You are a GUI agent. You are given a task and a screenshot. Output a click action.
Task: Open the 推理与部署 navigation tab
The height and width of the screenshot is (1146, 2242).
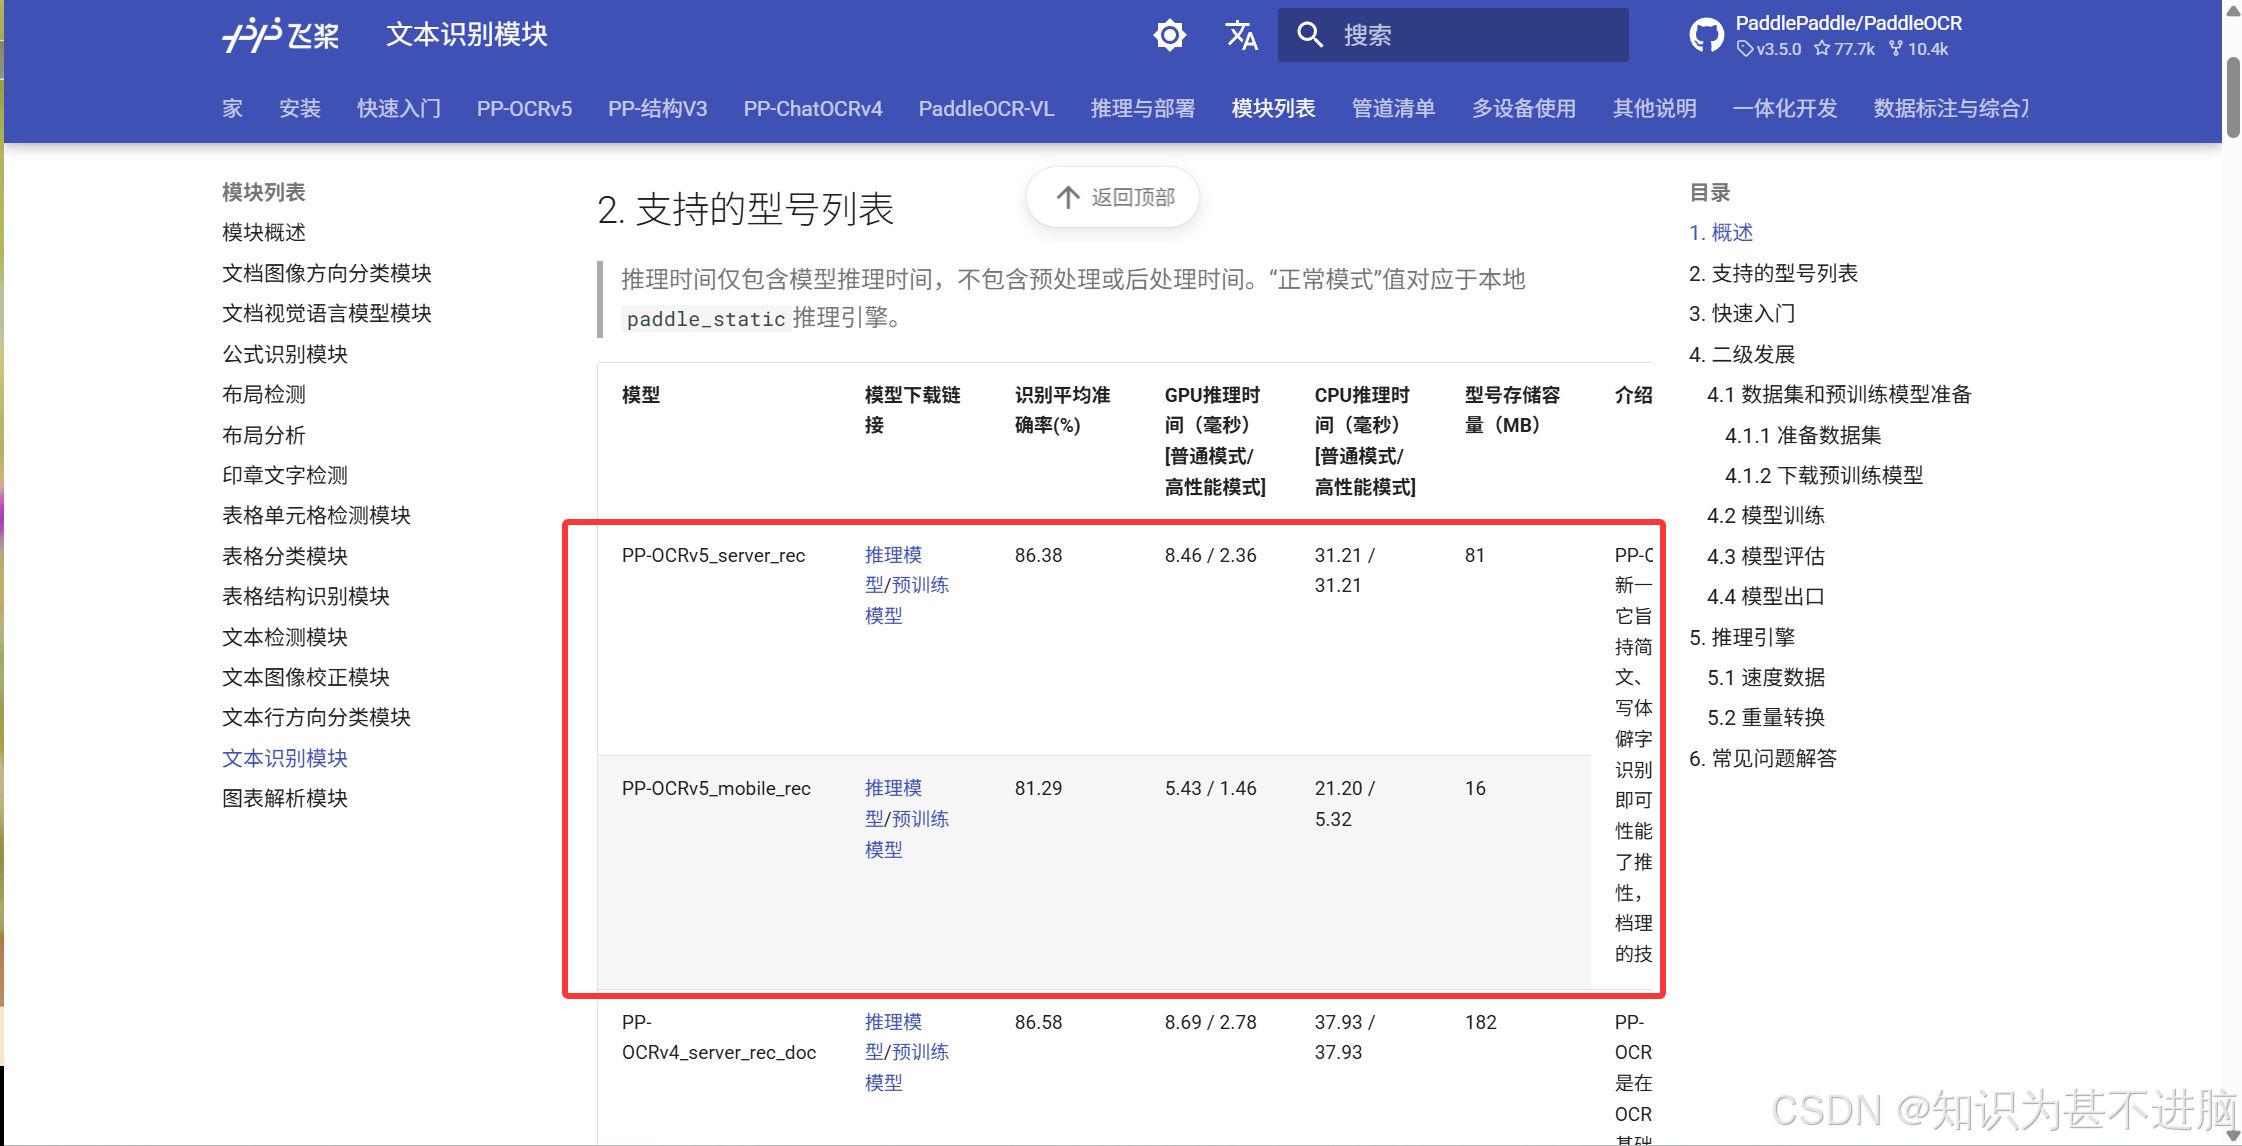pos(1143,108)
